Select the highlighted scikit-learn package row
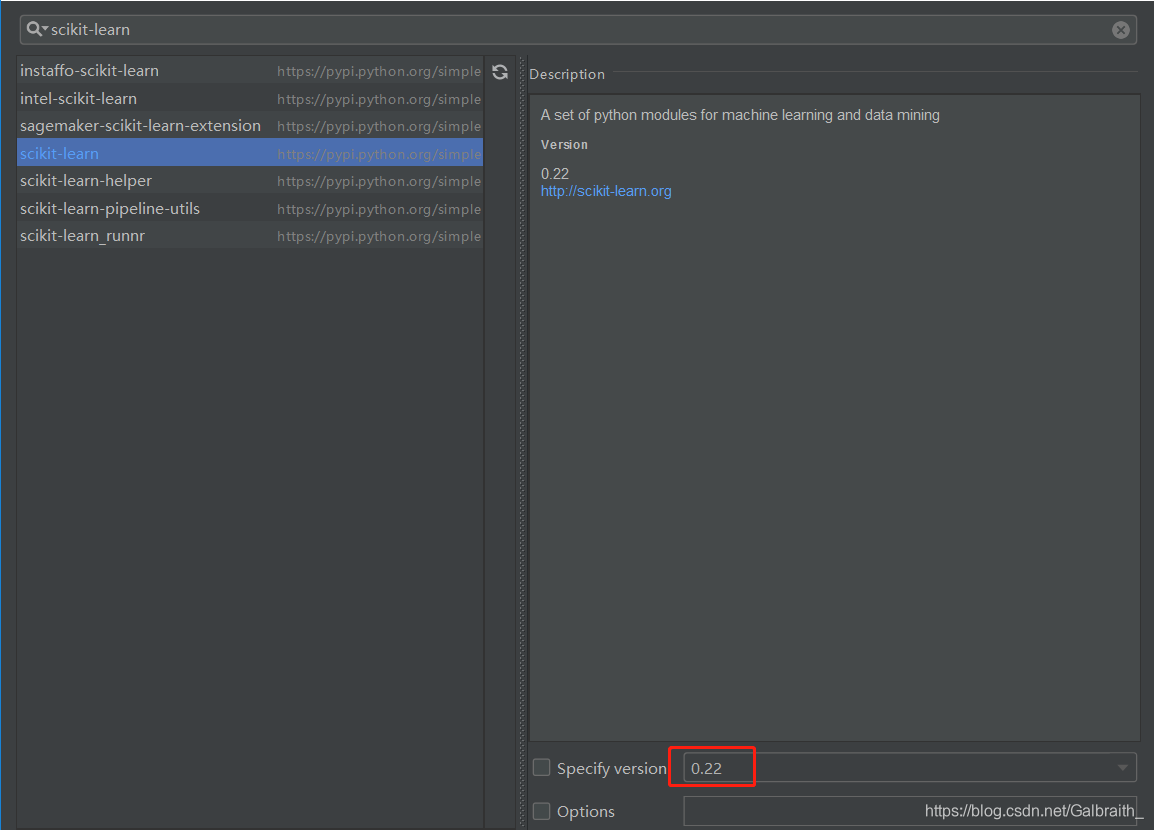Viewport: 1154px width, 830px height. (249, 153)
